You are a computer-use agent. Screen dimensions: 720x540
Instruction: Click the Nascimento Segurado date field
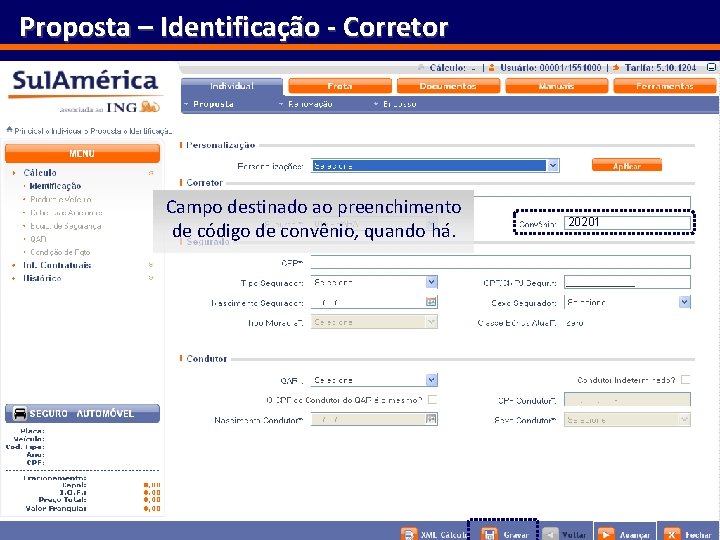368,302
